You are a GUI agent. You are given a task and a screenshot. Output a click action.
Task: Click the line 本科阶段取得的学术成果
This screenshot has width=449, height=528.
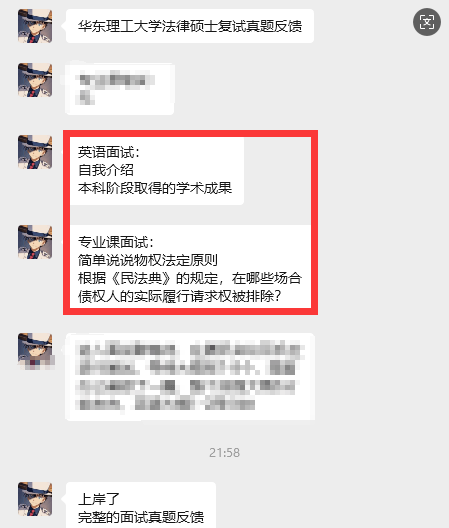pos(155,188)
